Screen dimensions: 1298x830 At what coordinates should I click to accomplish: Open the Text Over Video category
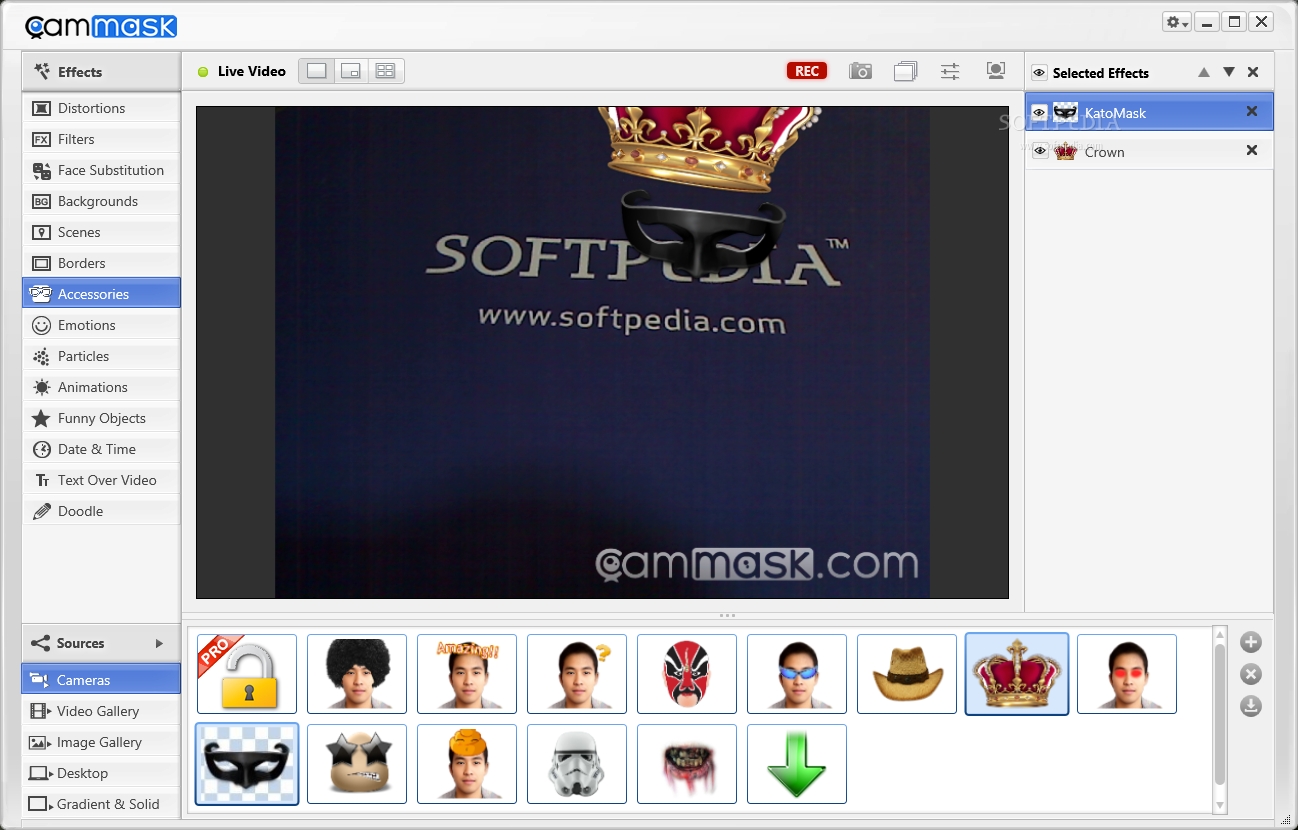point(101,480)
